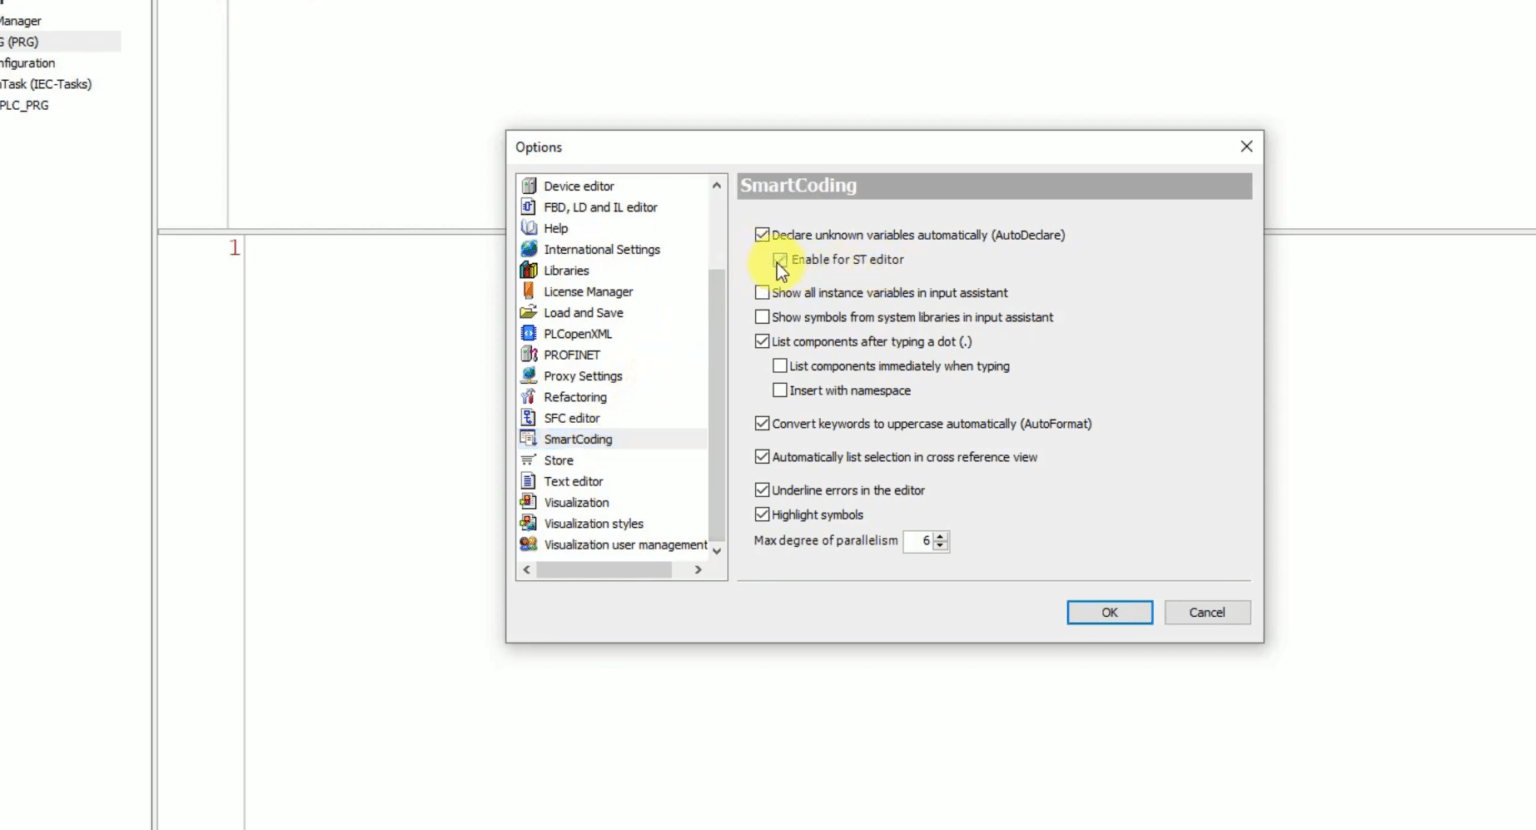The width and height of the screenshot is (1536, 830).
Task: Increase Max degree of parallelism value
Action: pyautogui.click(x=940, y=536)
